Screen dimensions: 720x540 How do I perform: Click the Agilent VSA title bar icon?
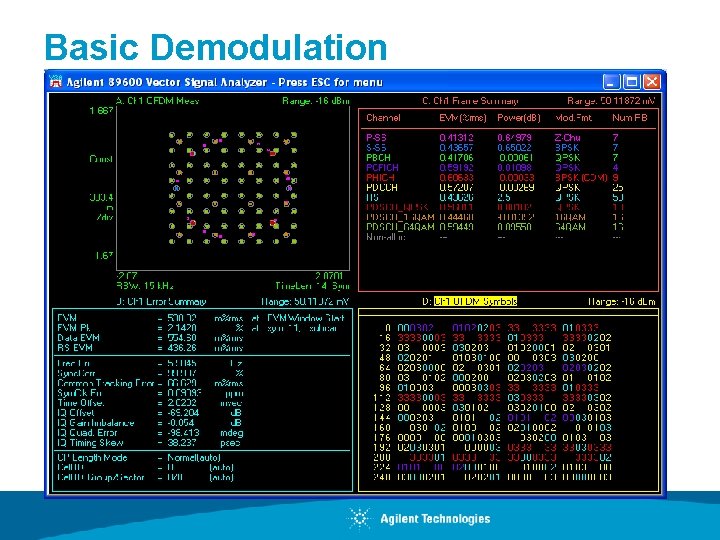(x=56, y=82)
